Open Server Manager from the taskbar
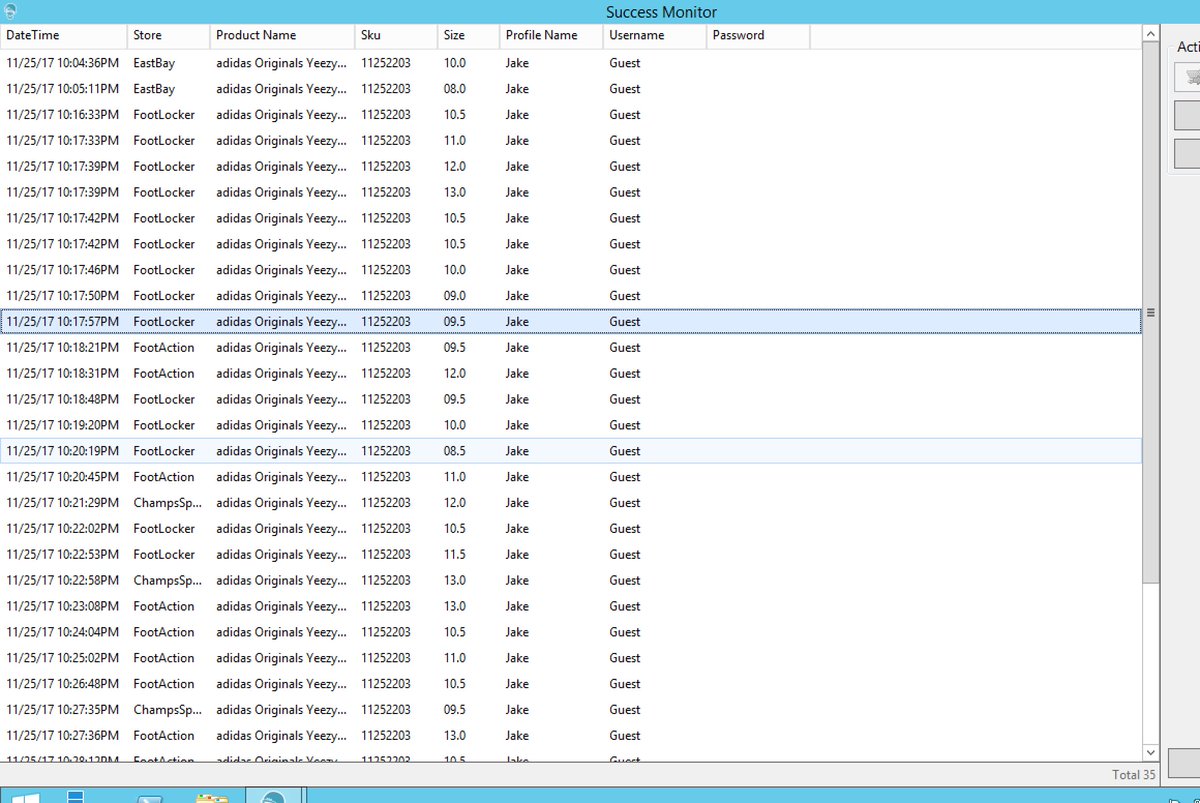This screenshot has width=1200, height=803. pos(77,797)
